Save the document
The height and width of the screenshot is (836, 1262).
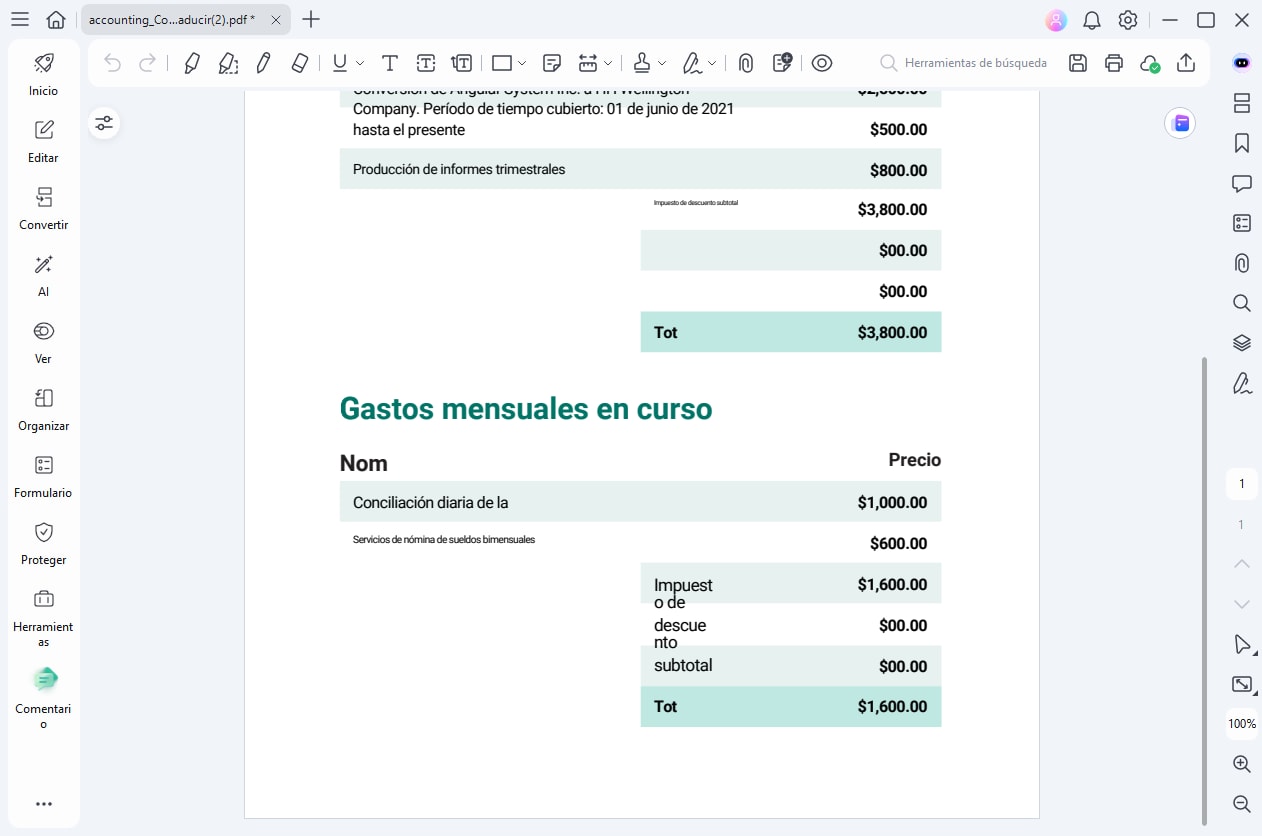pos(1077,62)
